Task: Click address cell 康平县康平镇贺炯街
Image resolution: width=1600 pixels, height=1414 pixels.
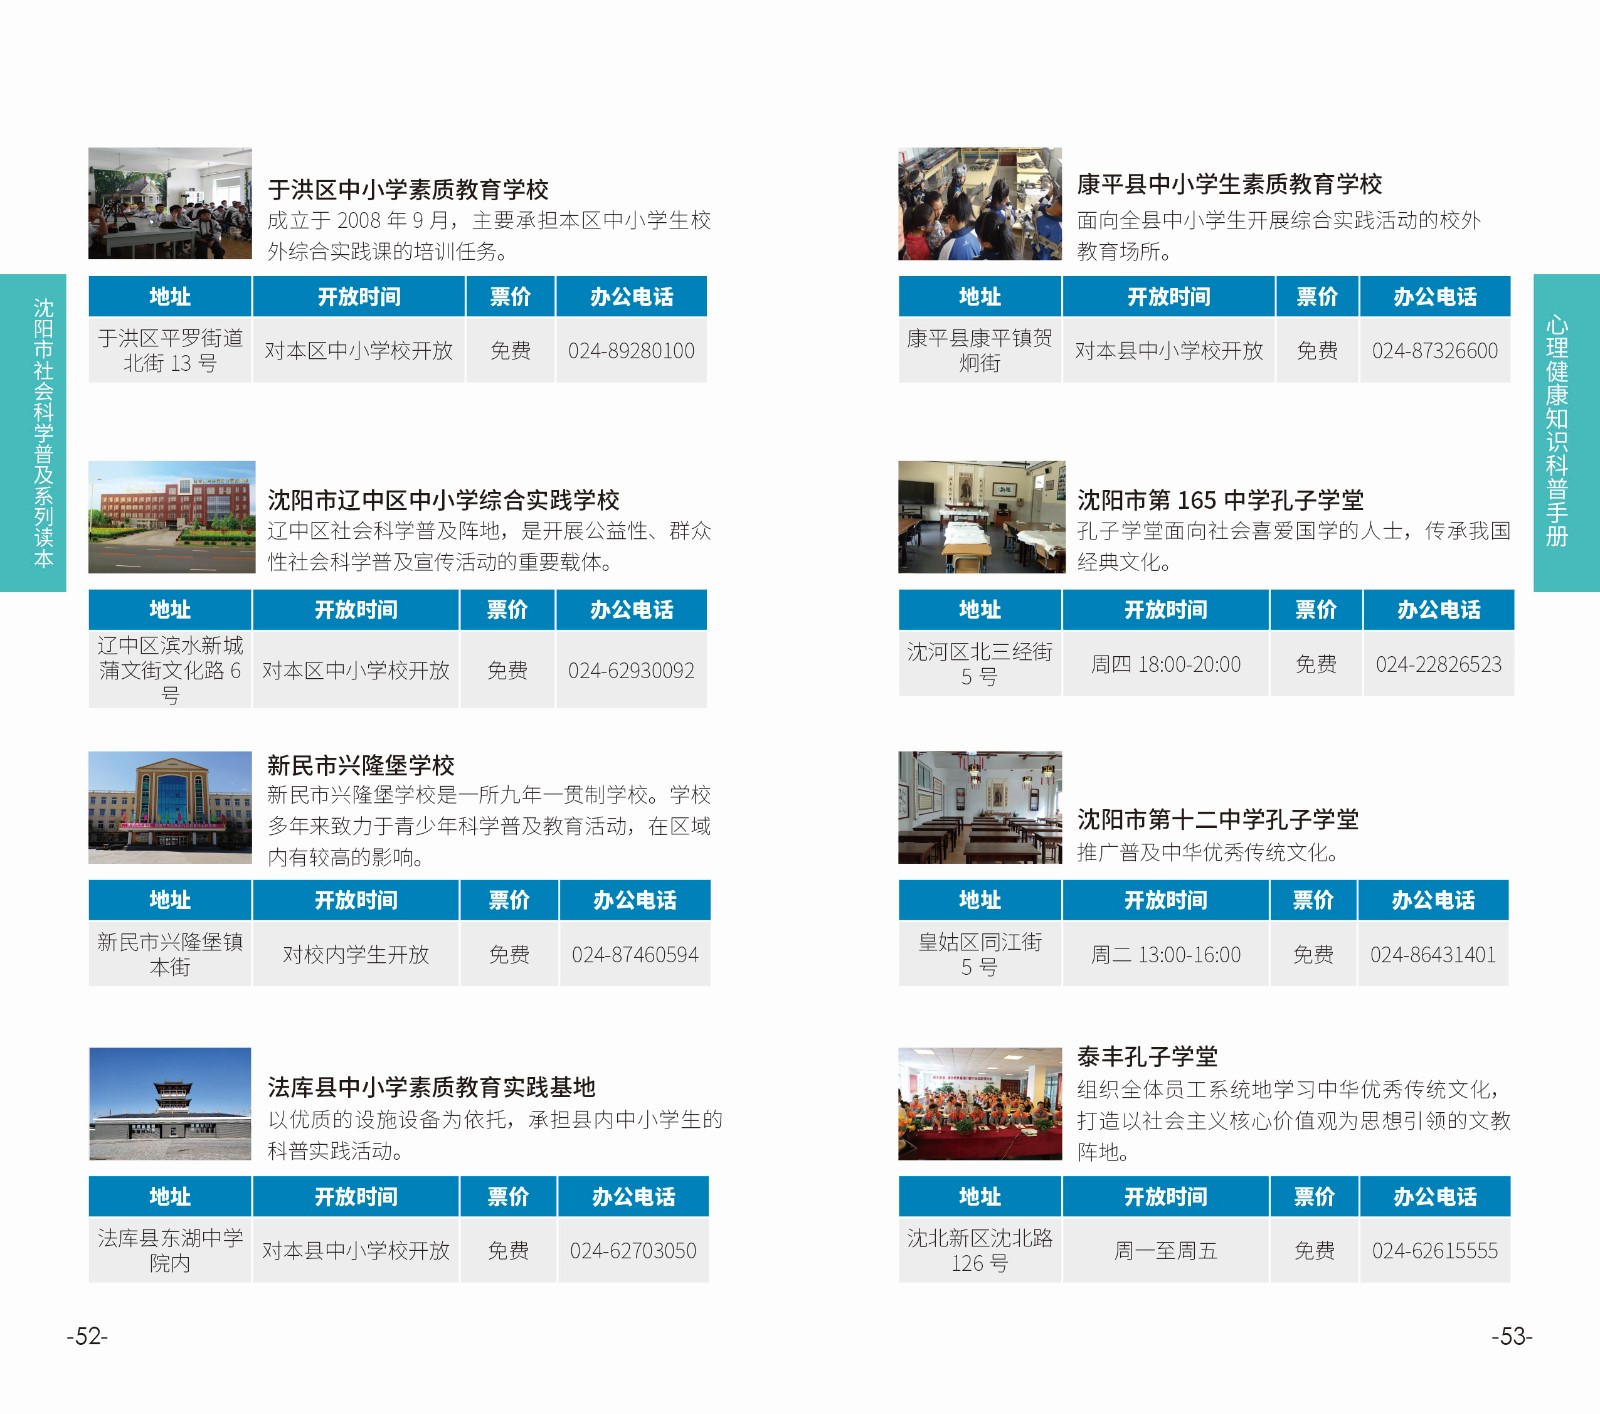Action: 980,351
